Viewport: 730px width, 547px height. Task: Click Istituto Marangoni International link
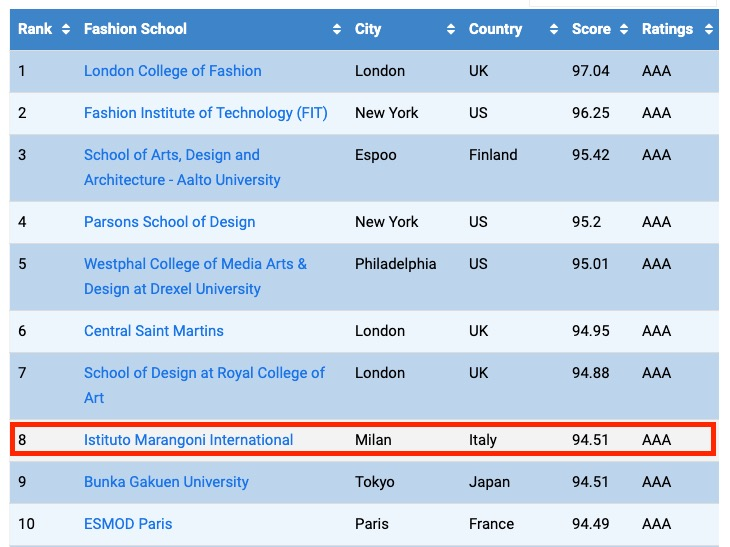point(189,440)
